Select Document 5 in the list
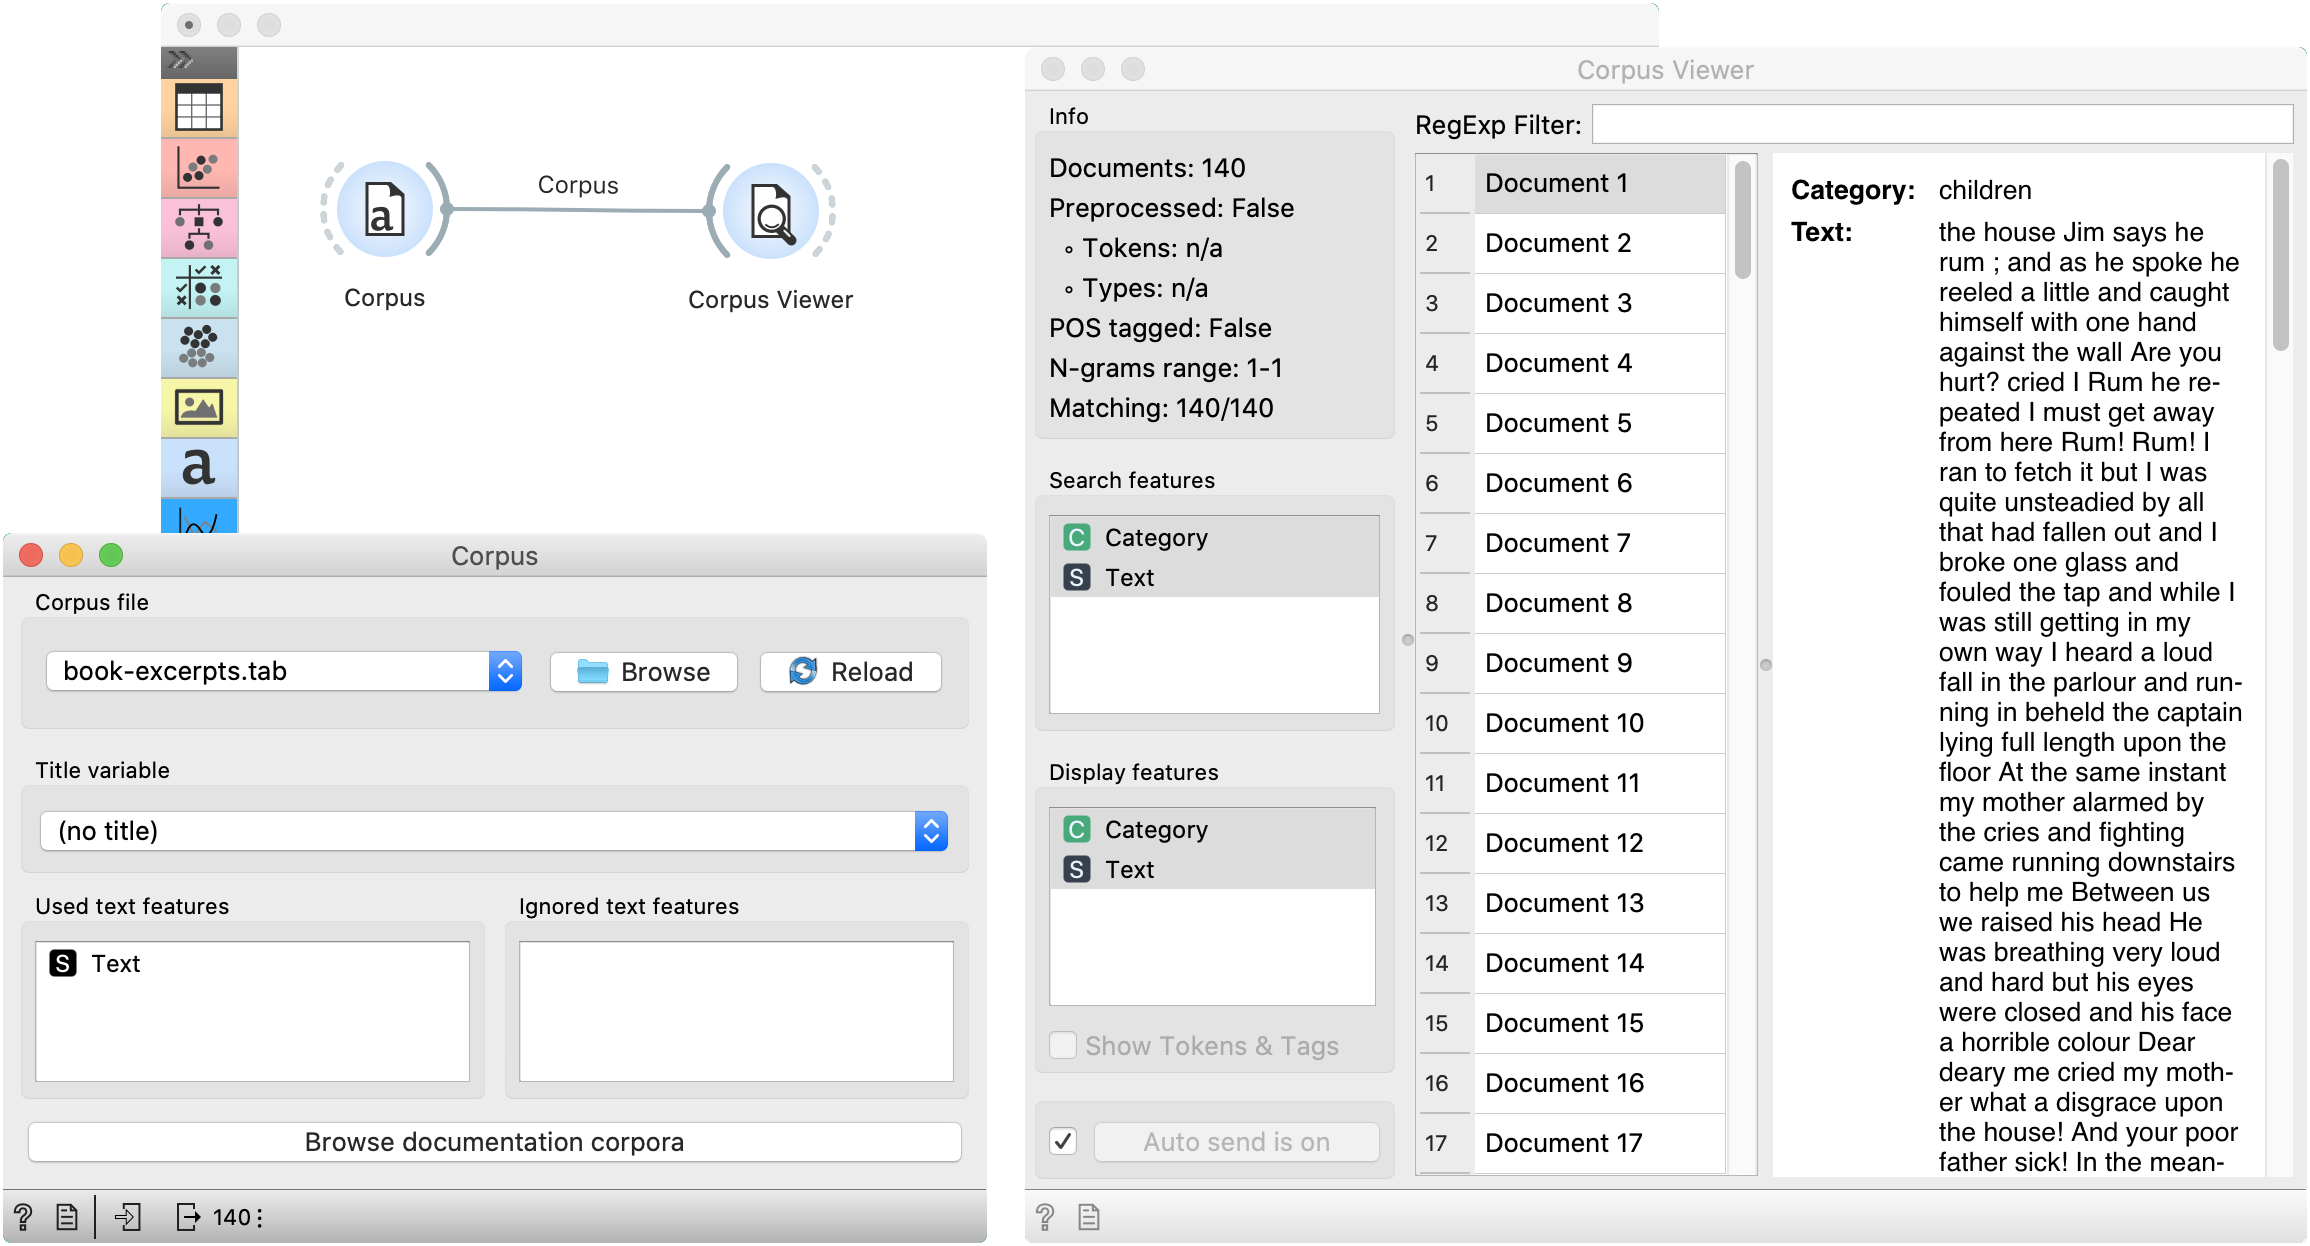This screenshot has width=2310, height=1246. pyautogui.click(x=1558, y=423)
